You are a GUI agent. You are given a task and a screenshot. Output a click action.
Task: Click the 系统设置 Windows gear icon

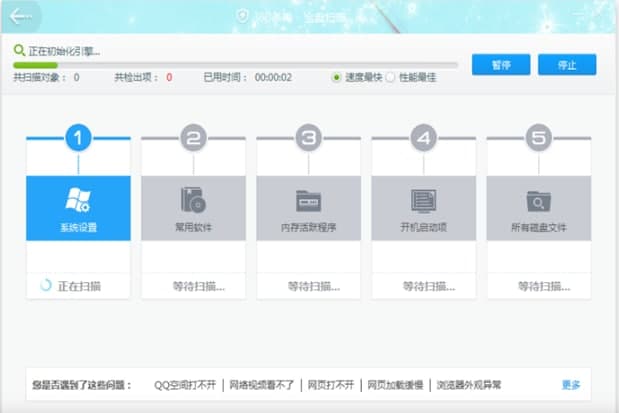[x=78, y=198]
